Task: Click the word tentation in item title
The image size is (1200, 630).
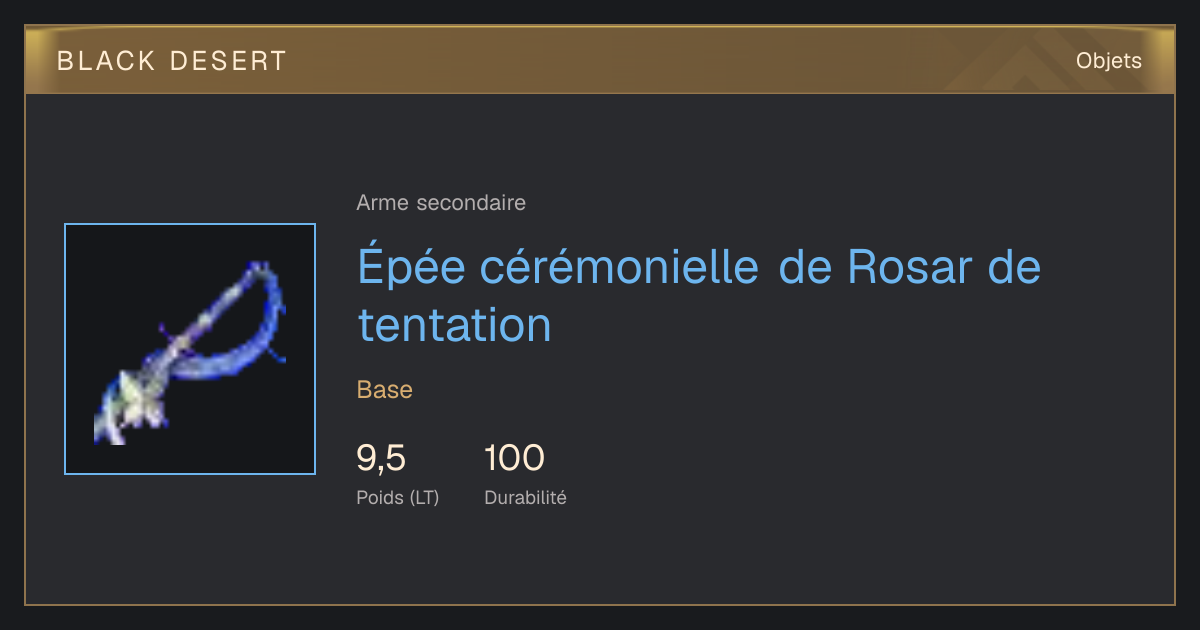Action: tap(454, 325)
